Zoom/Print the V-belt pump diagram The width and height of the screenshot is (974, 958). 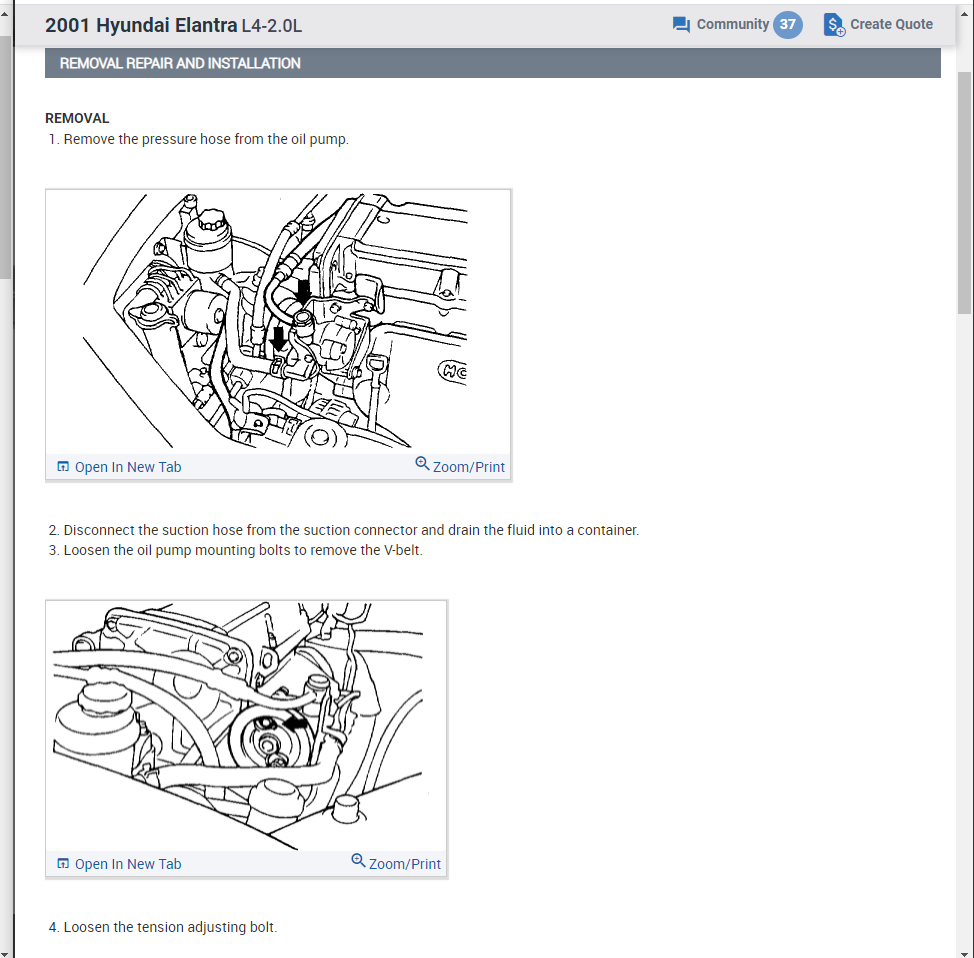coord(405,864)
